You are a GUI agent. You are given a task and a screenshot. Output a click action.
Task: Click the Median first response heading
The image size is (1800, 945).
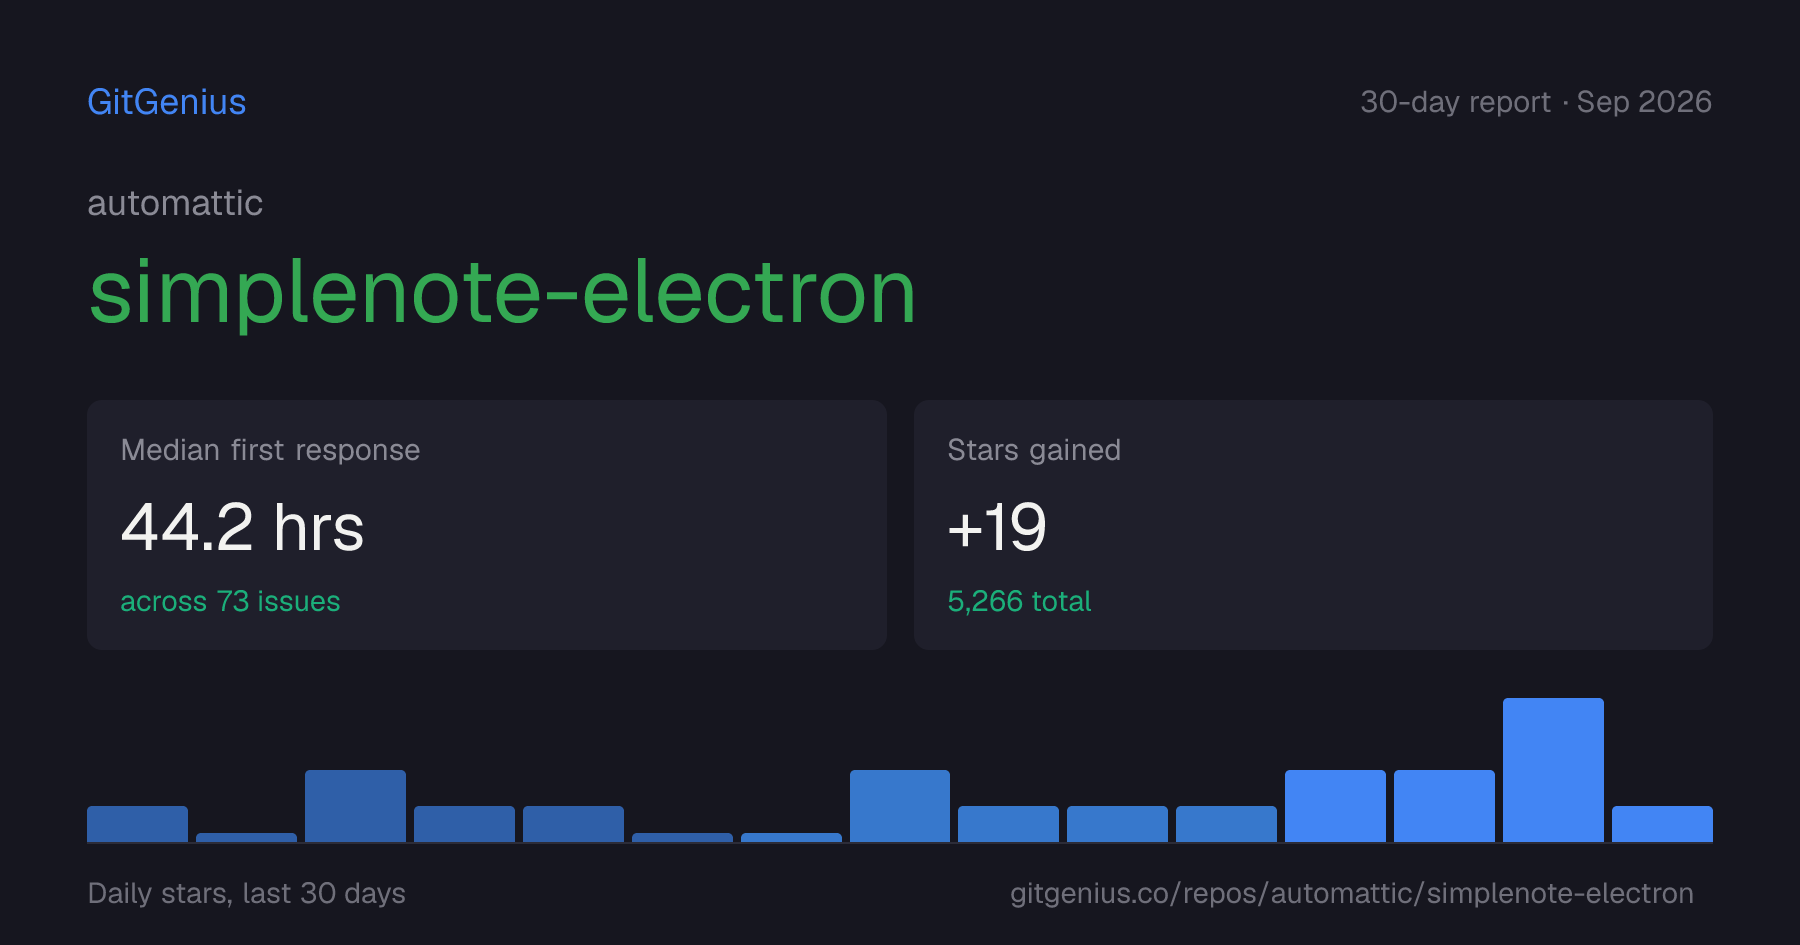270,450
